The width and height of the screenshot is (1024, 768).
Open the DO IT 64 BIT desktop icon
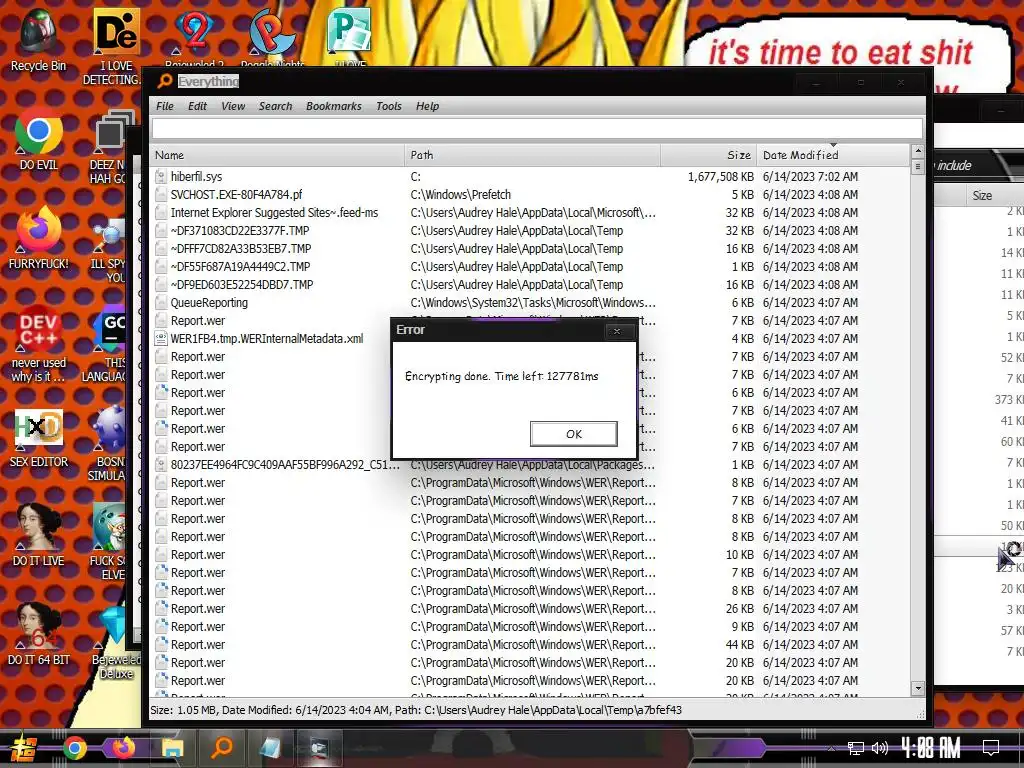pyautogui.click(x=38, y=633)
